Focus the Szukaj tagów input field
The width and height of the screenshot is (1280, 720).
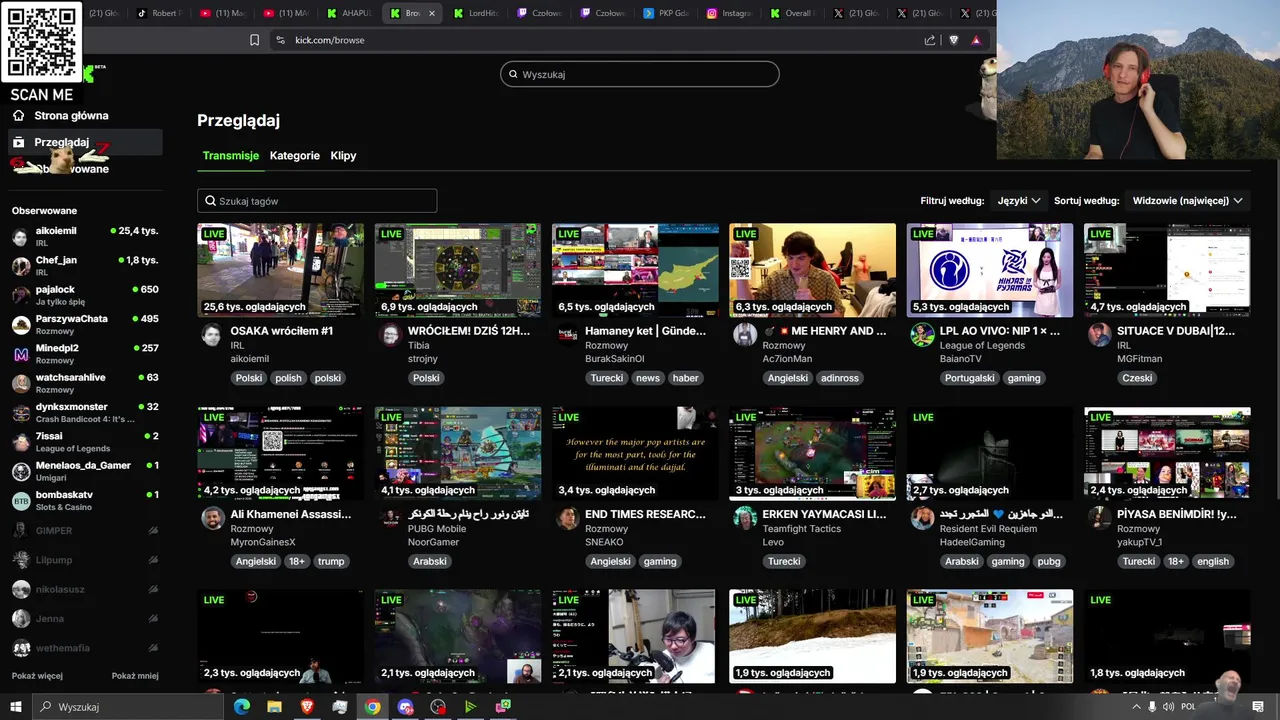317,201
